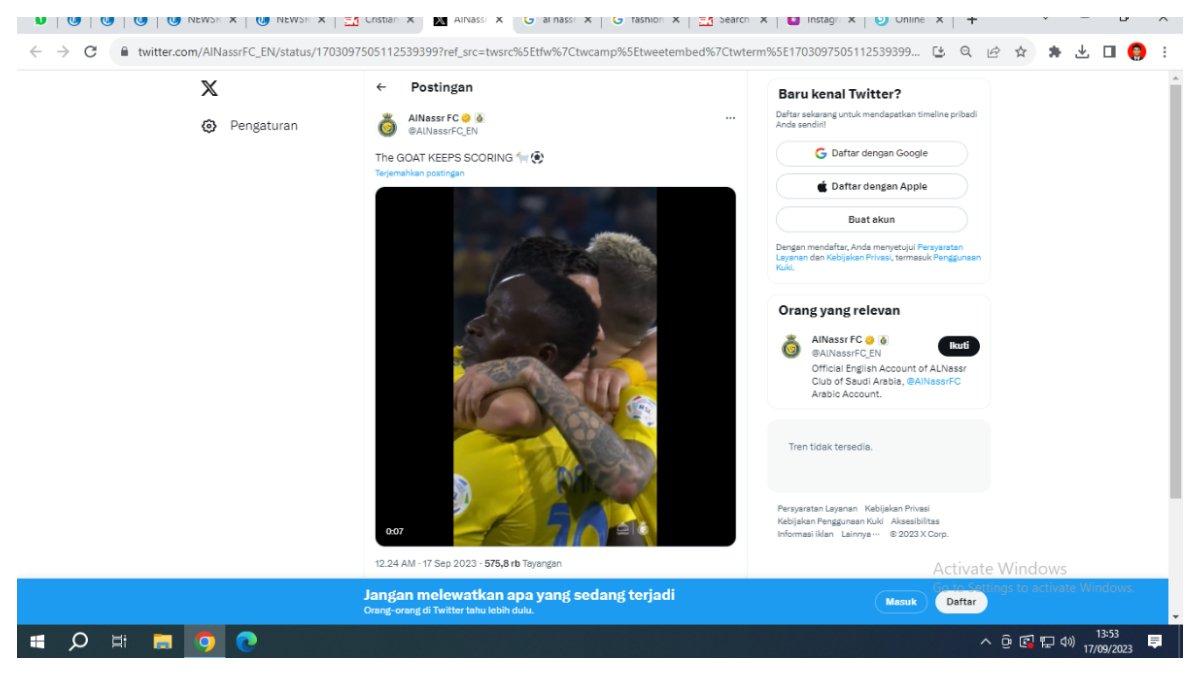Switch to the Online browser tab
Screen dimensions: 1200x675
pyautogui.click(x=911, y=19)
